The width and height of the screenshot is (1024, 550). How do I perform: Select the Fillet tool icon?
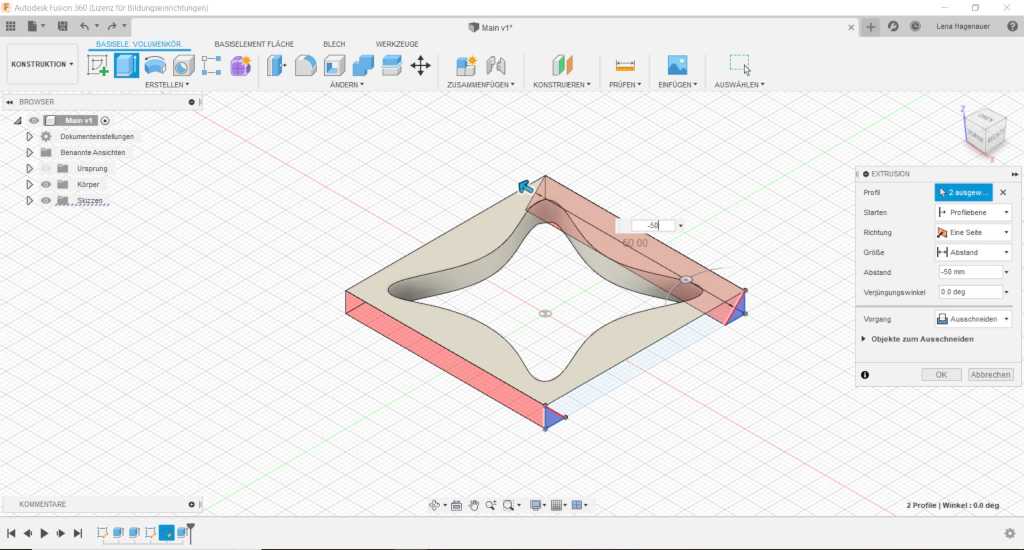click(306, 65)
